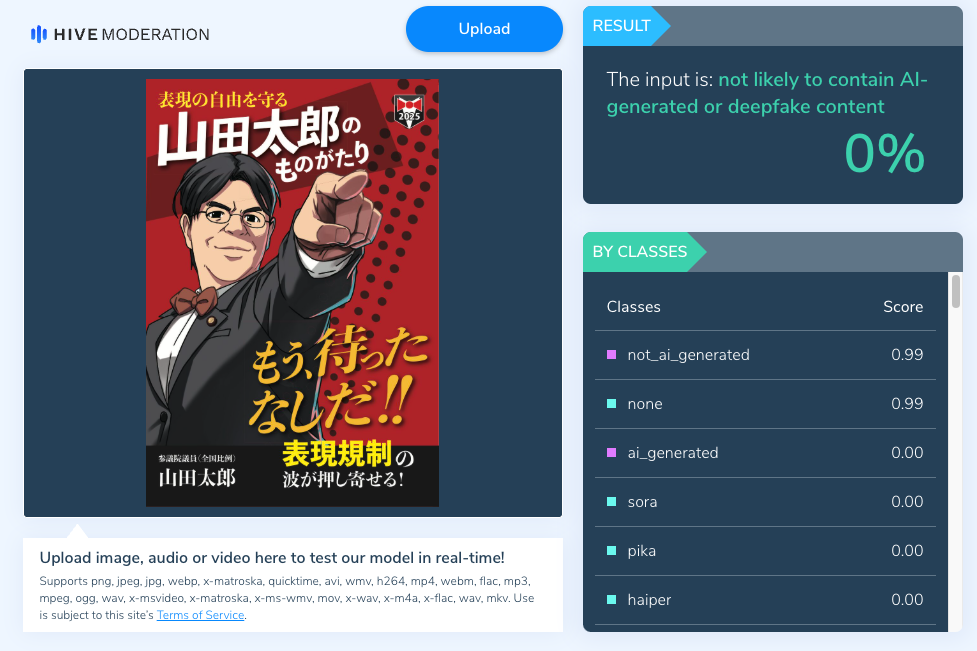Click the purple marker beside ai_generated
Screen dimensions: 977x651
click(611, 453)
